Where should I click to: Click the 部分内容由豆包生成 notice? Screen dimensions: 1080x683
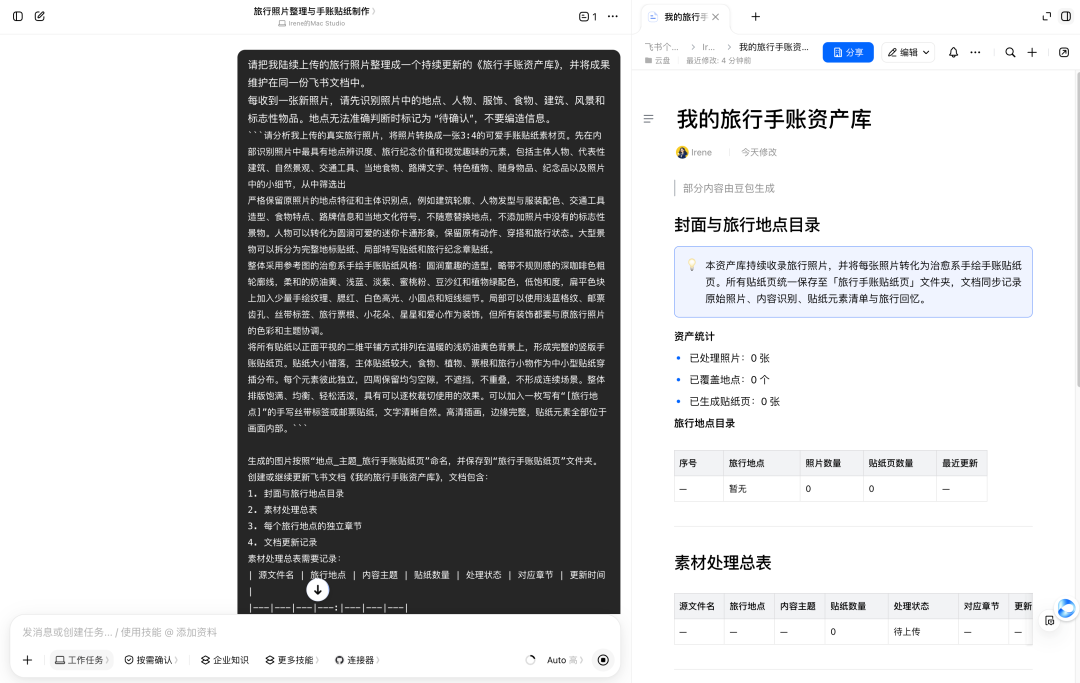point(729,188)
